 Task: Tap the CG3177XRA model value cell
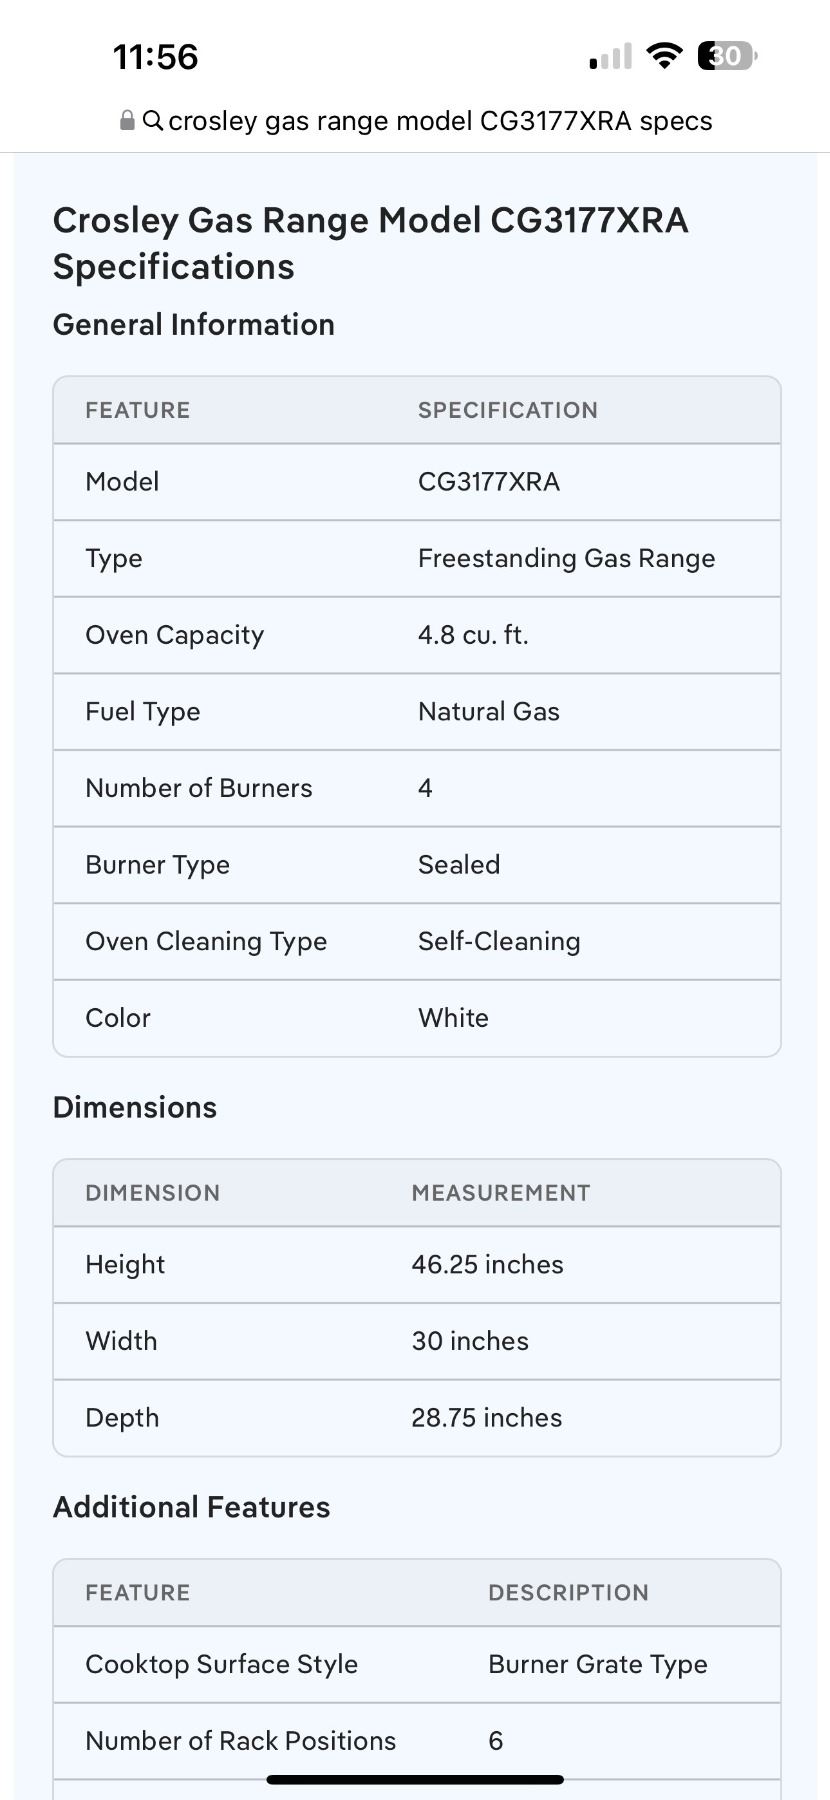pos(488,482)
